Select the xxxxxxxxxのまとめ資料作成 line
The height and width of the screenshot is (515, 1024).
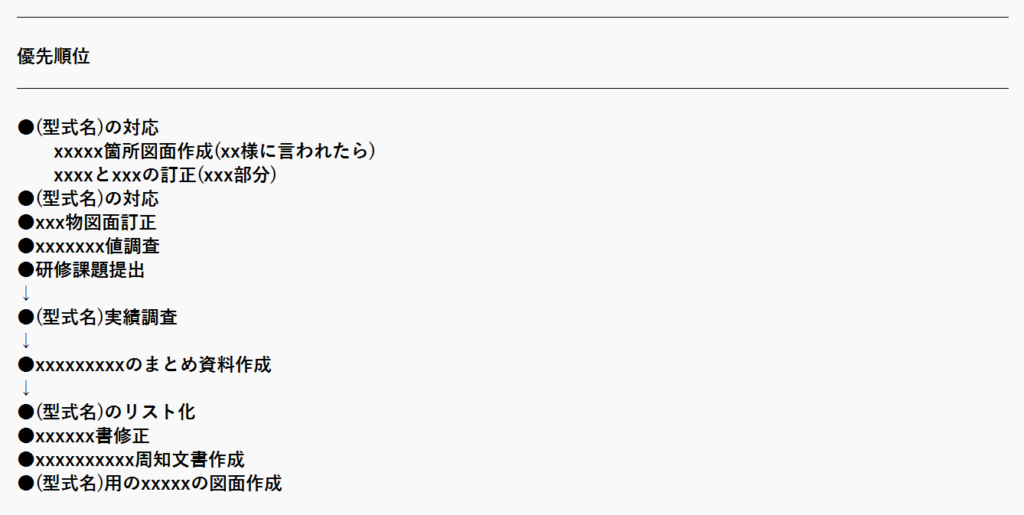[x=144, y=364]
